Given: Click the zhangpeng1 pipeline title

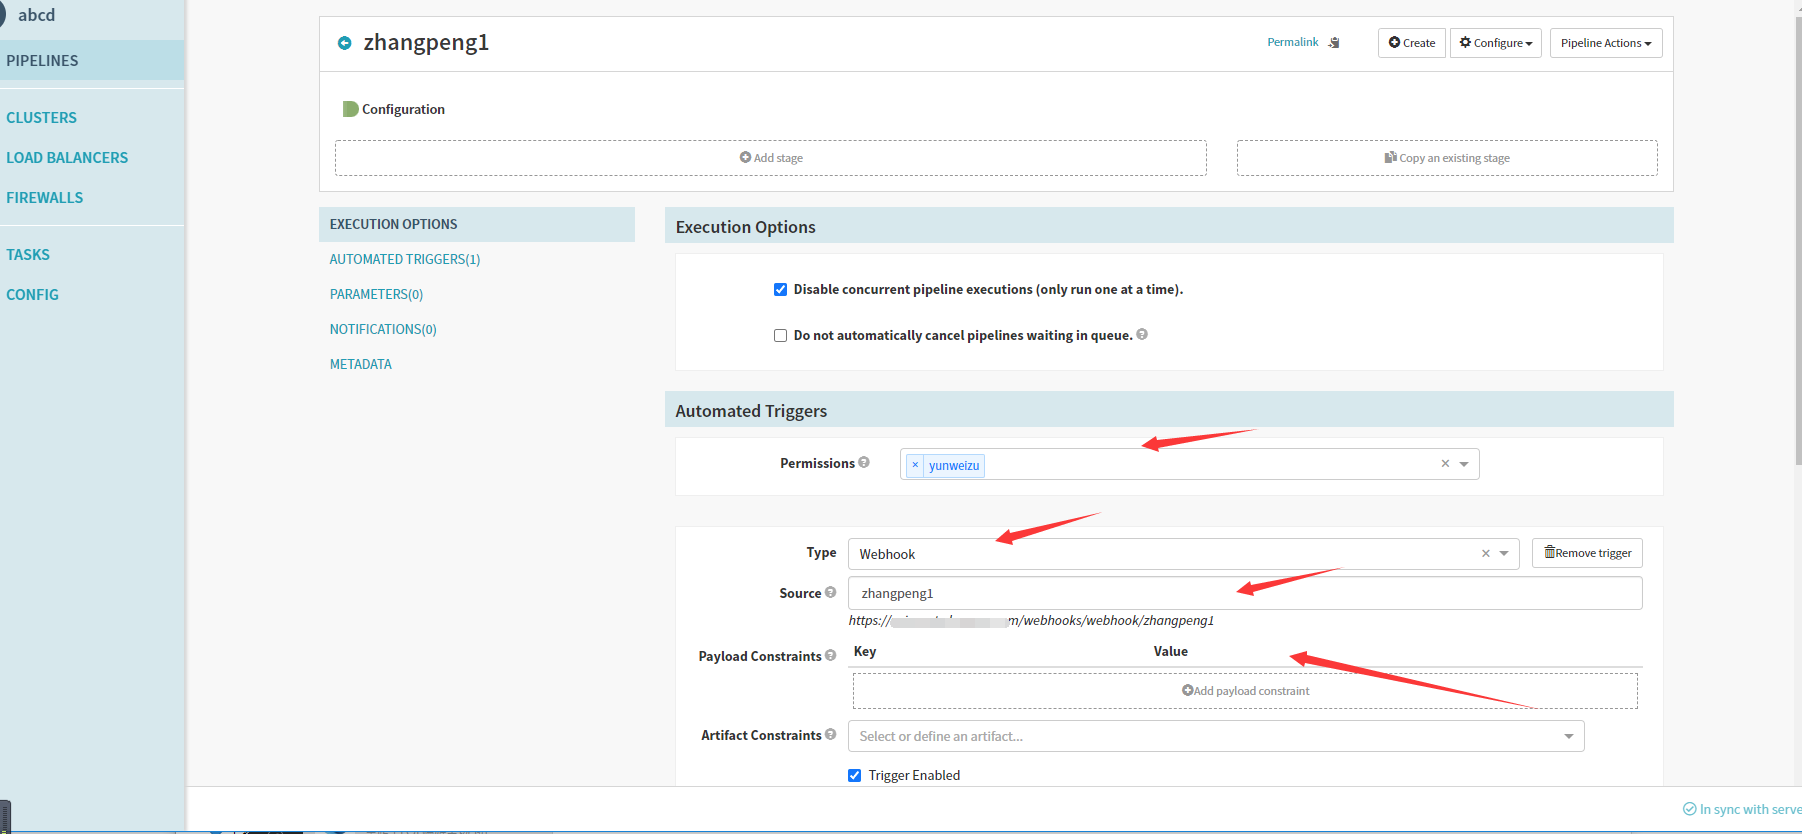Looking at the screenshot, I should (426, 43).
